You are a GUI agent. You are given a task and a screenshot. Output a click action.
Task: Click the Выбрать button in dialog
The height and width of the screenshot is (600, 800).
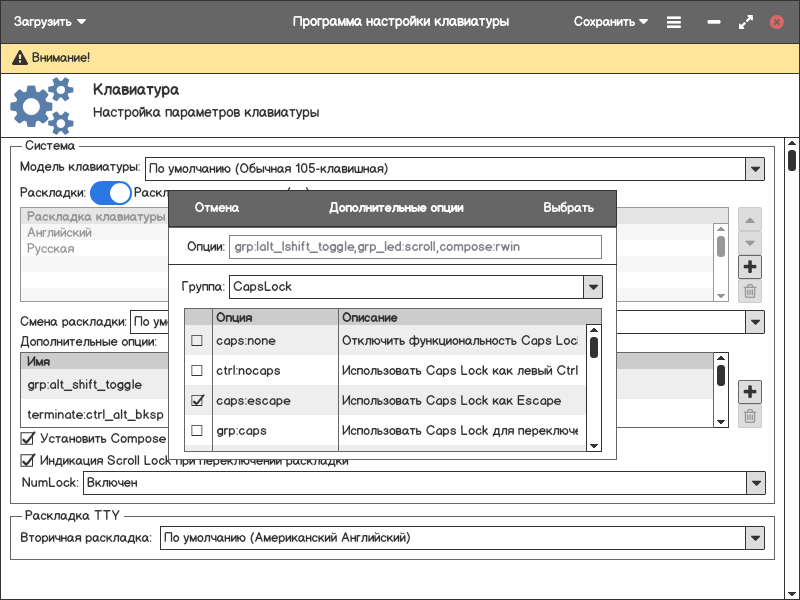coord(568,208)
